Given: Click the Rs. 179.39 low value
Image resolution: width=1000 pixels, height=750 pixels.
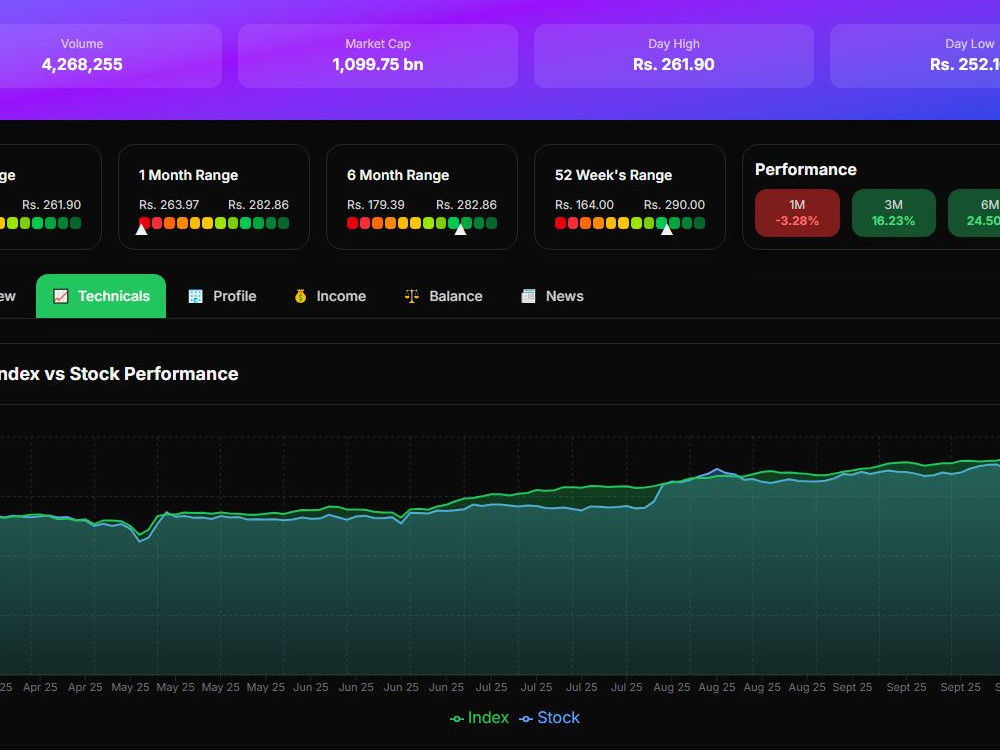Looking at the screenshot, I should click(376, 205).
